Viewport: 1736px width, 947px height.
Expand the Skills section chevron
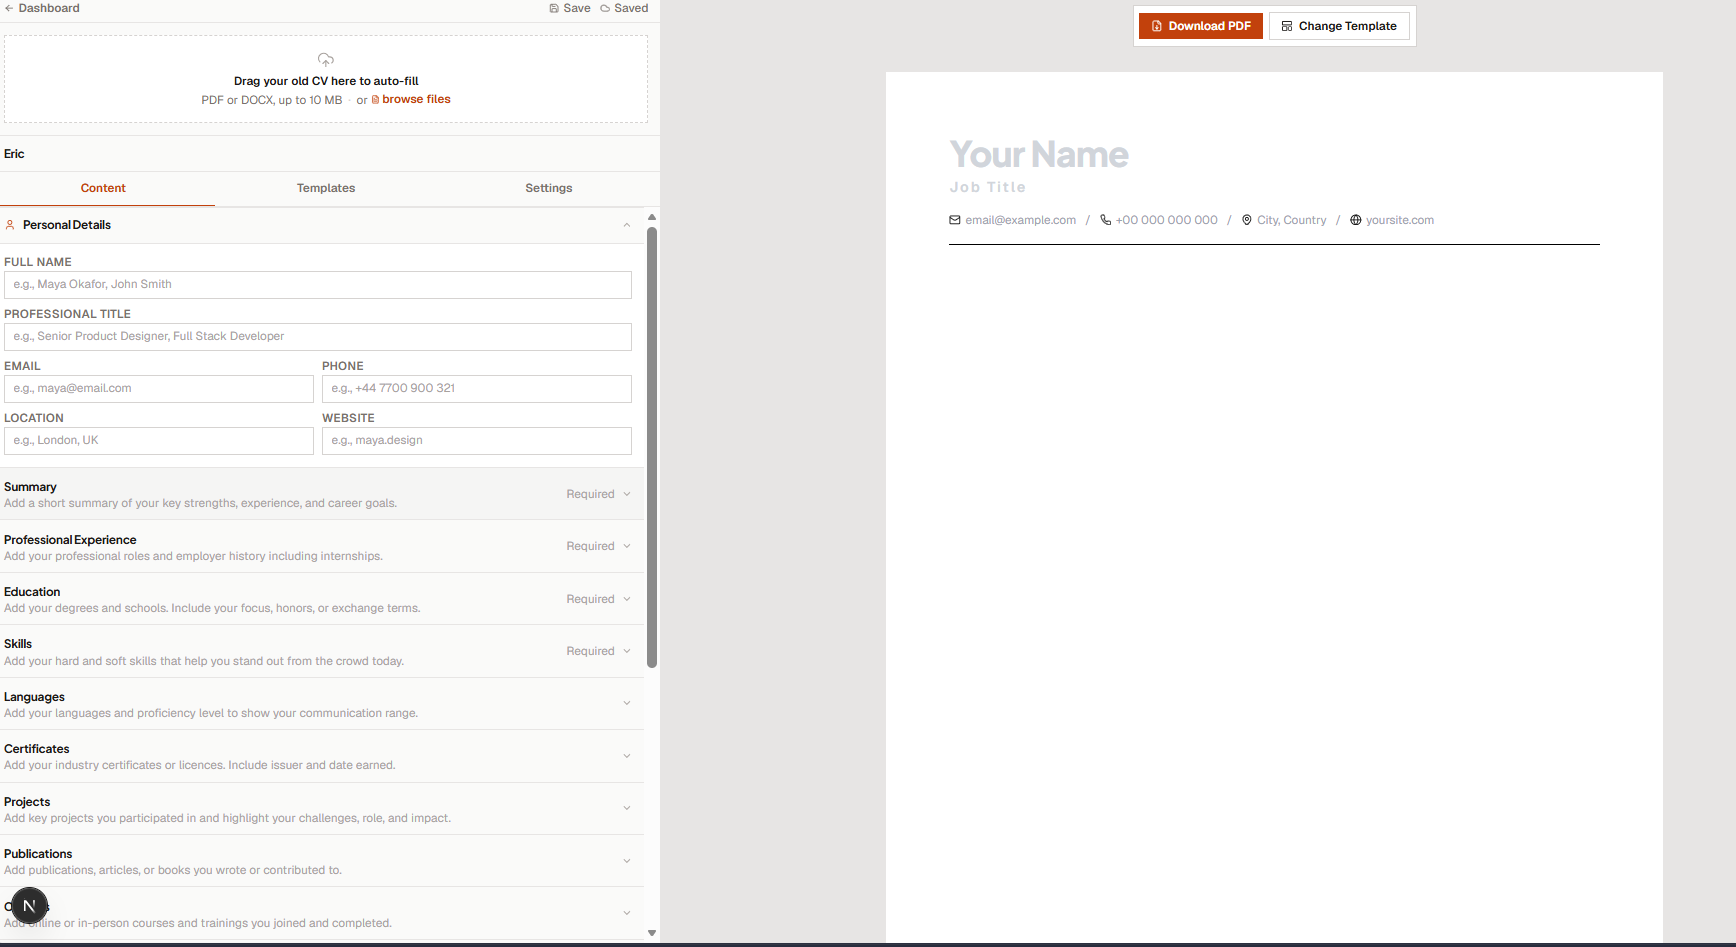click(x=627, y=651)
